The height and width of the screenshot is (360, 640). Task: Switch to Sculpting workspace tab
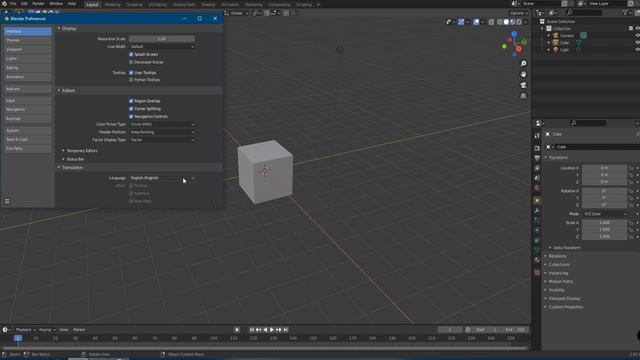pyautogui.click(x=134, y=4)
